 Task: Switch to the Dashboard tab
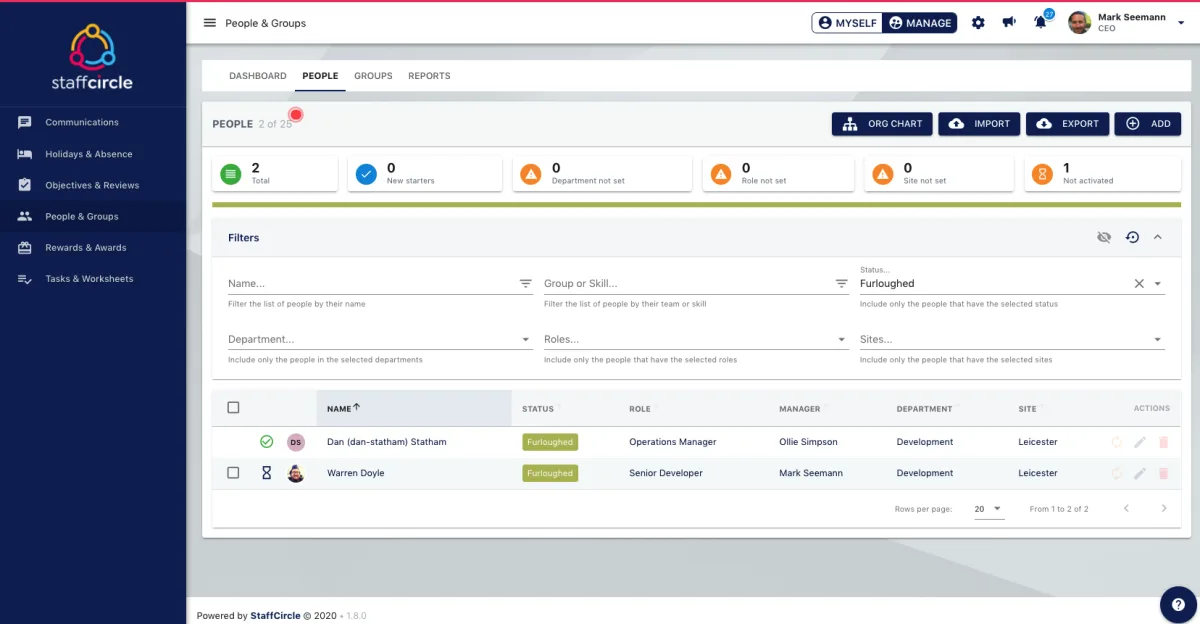coord(258,76)
